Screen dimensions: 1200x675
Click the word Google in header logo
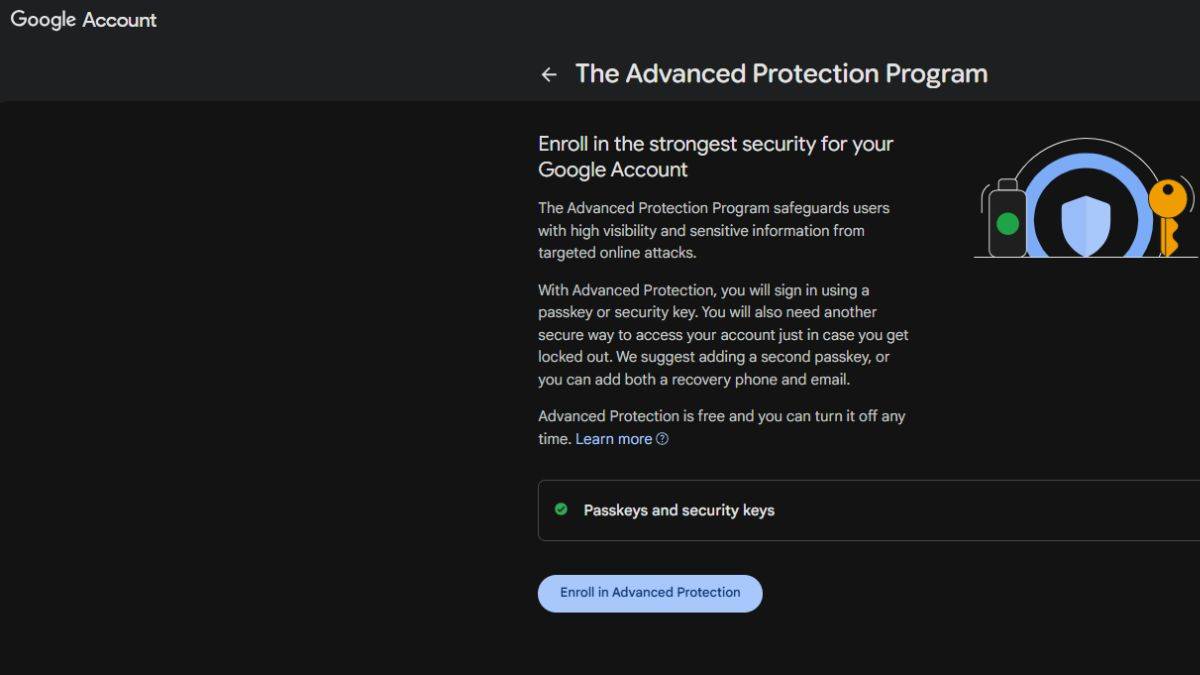[43, 20]
